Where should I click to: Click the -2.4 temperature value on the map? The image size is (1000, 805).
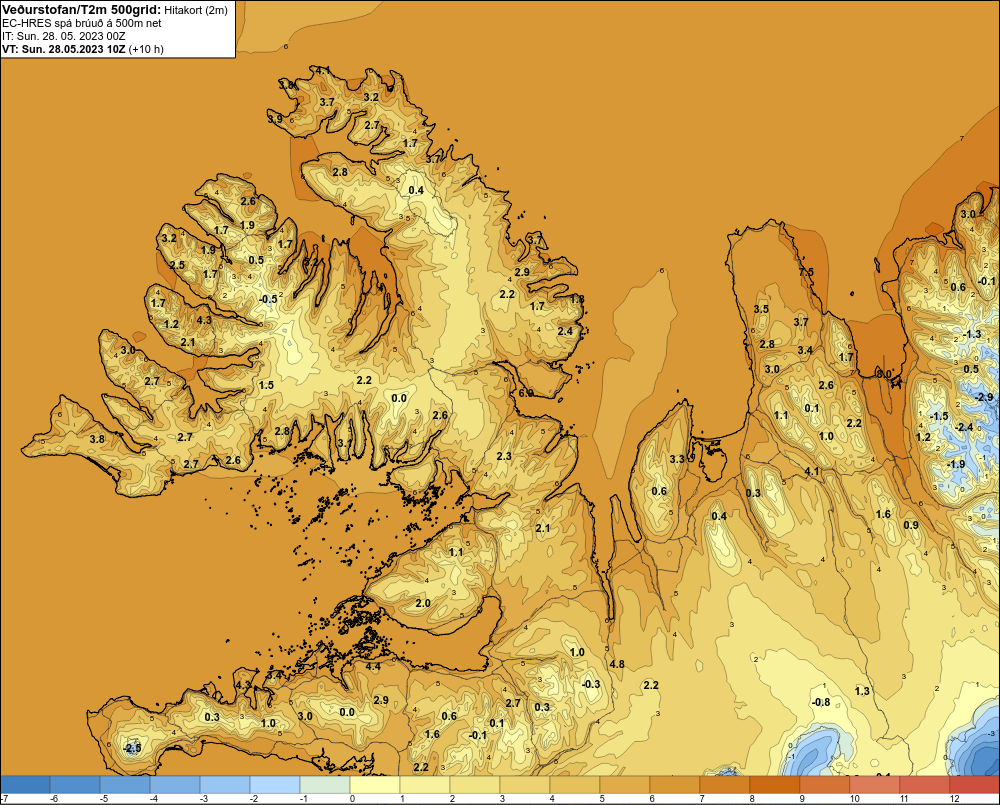(x=964, y=427)
